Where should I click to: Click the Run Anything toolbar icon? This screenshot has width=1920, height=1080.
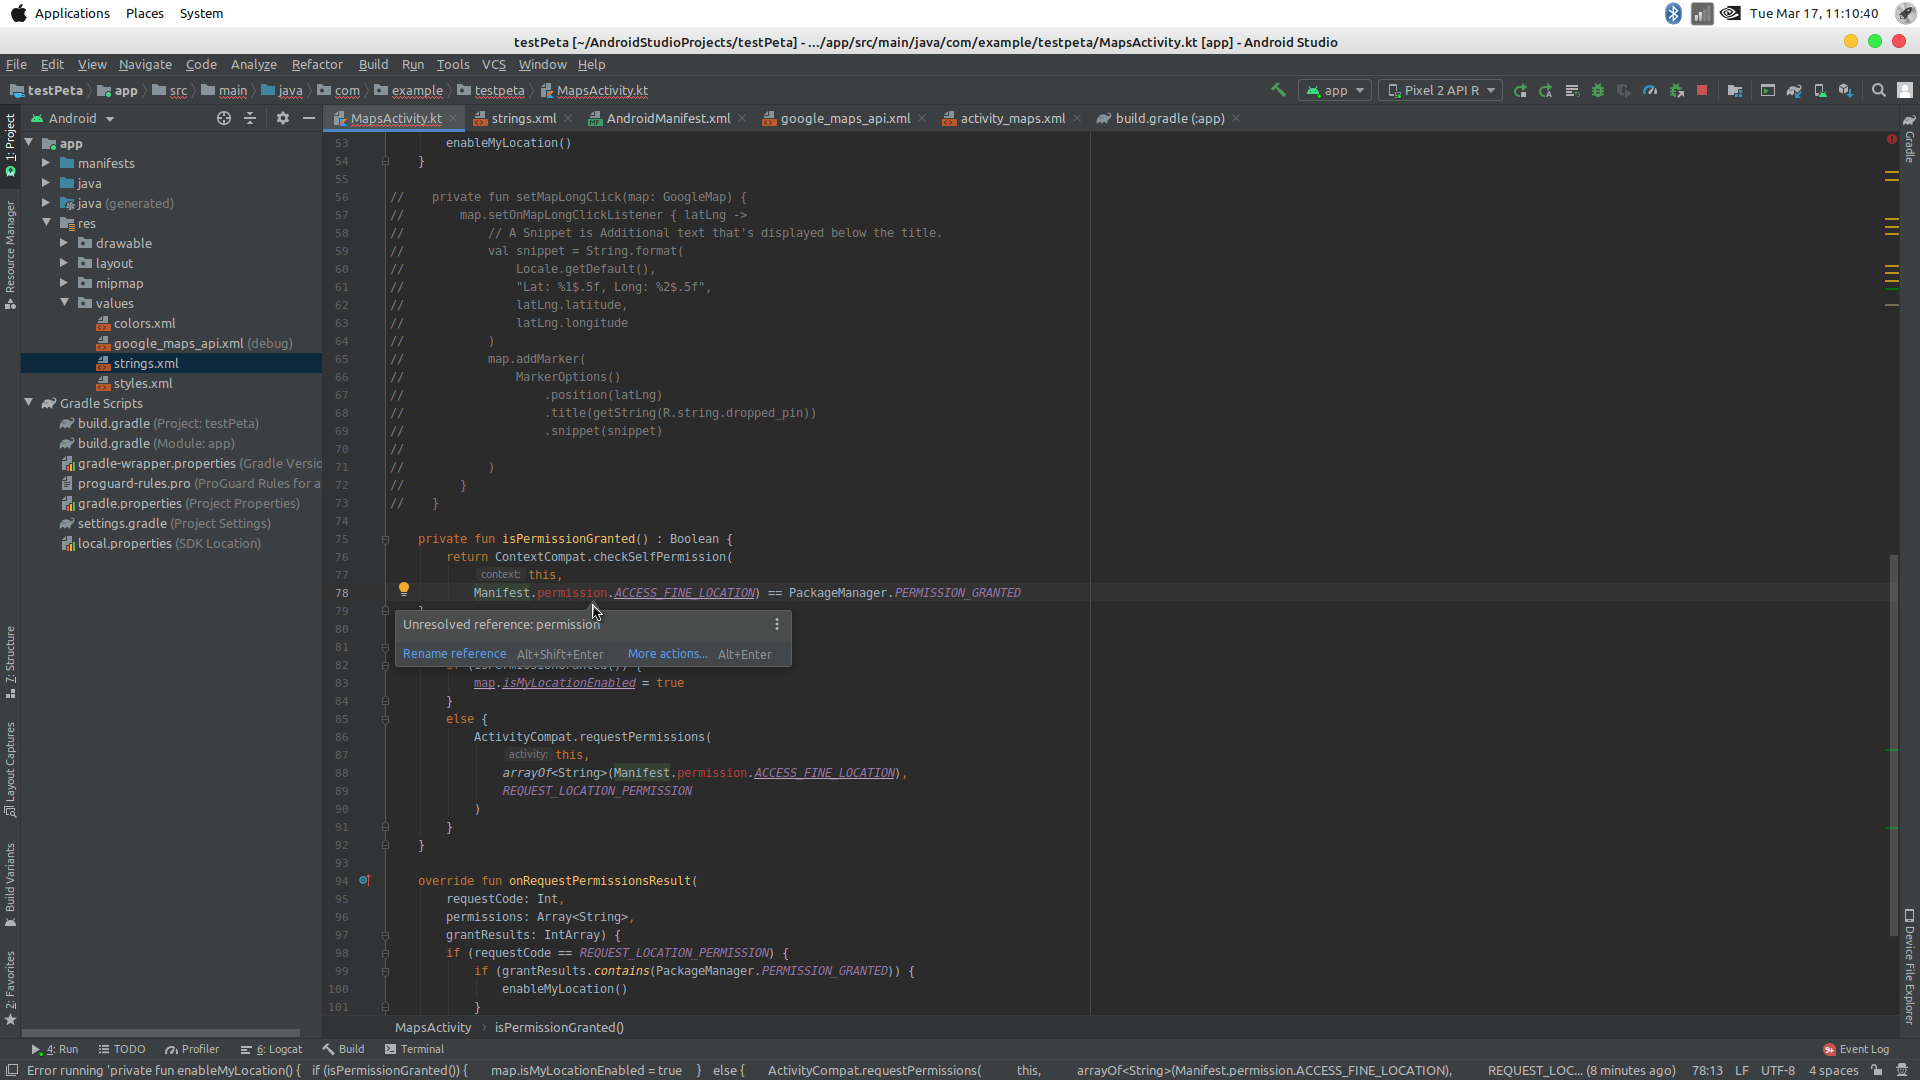pyautogui.click(x=1768, y=90)
